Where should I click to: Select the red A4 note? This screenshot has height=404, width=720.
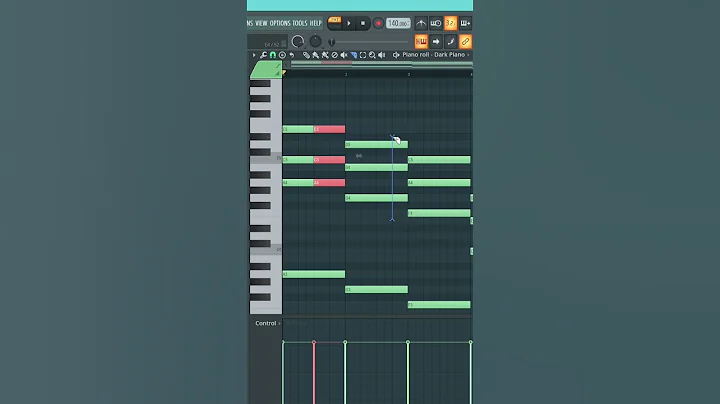tap(329, 183)
